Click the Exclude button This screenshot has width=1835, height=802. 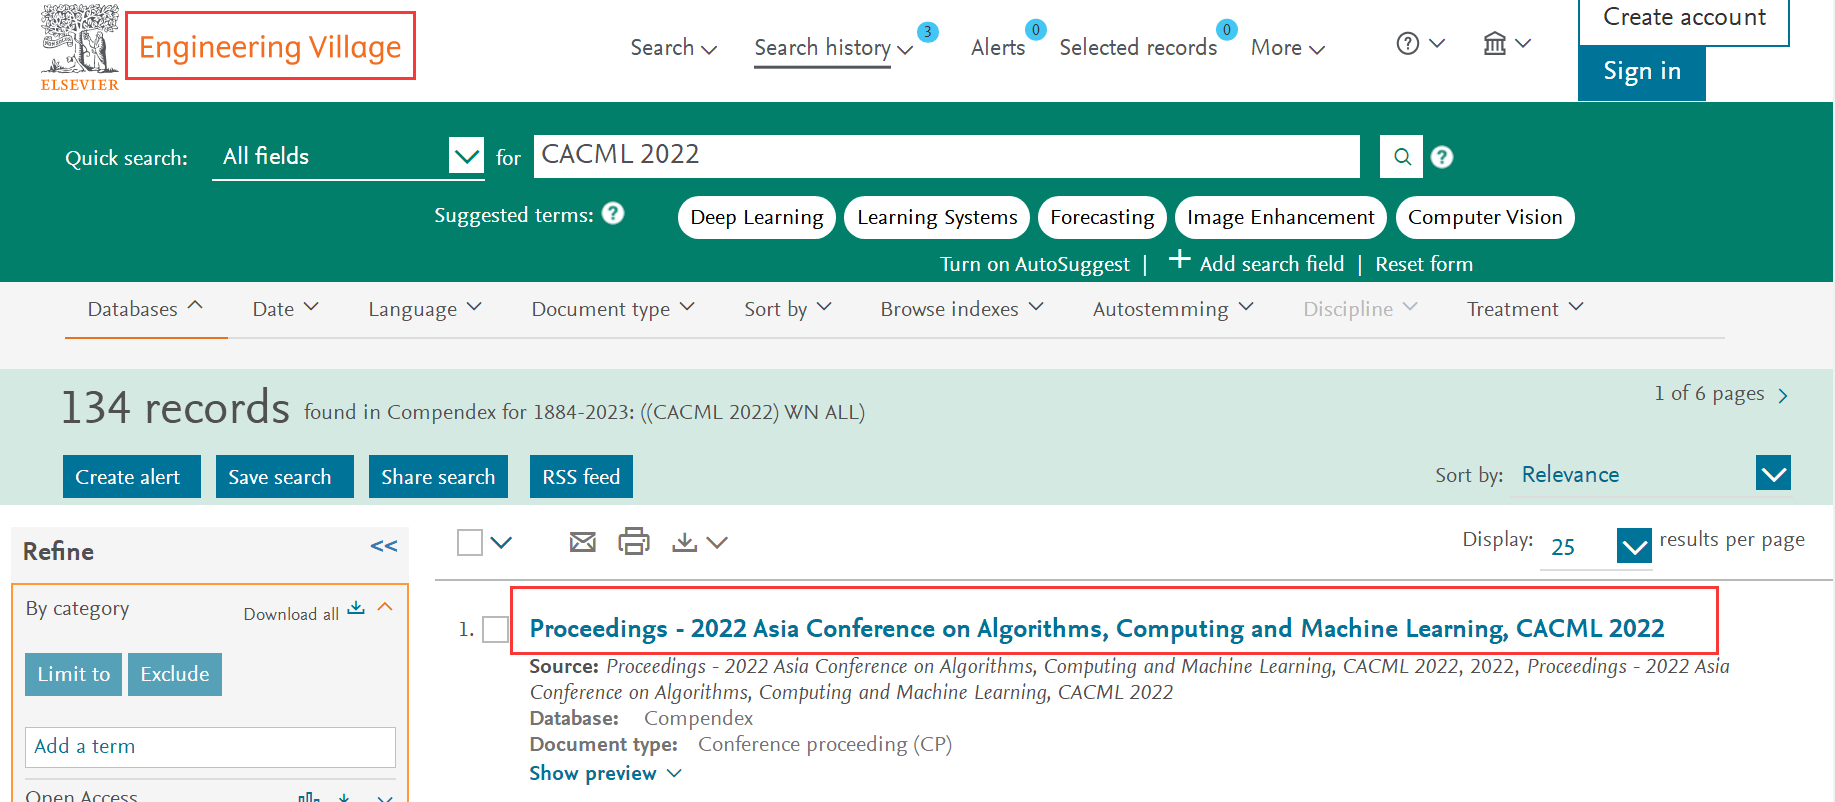[175, 674]
